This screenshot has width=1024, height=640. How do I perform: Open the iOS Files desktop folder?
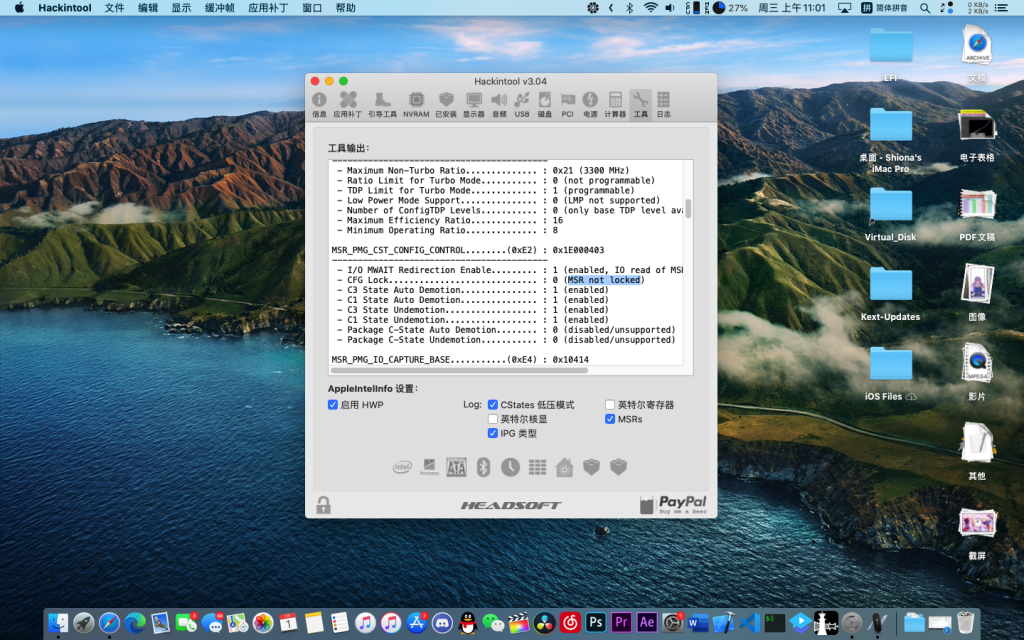pos(890,364)
